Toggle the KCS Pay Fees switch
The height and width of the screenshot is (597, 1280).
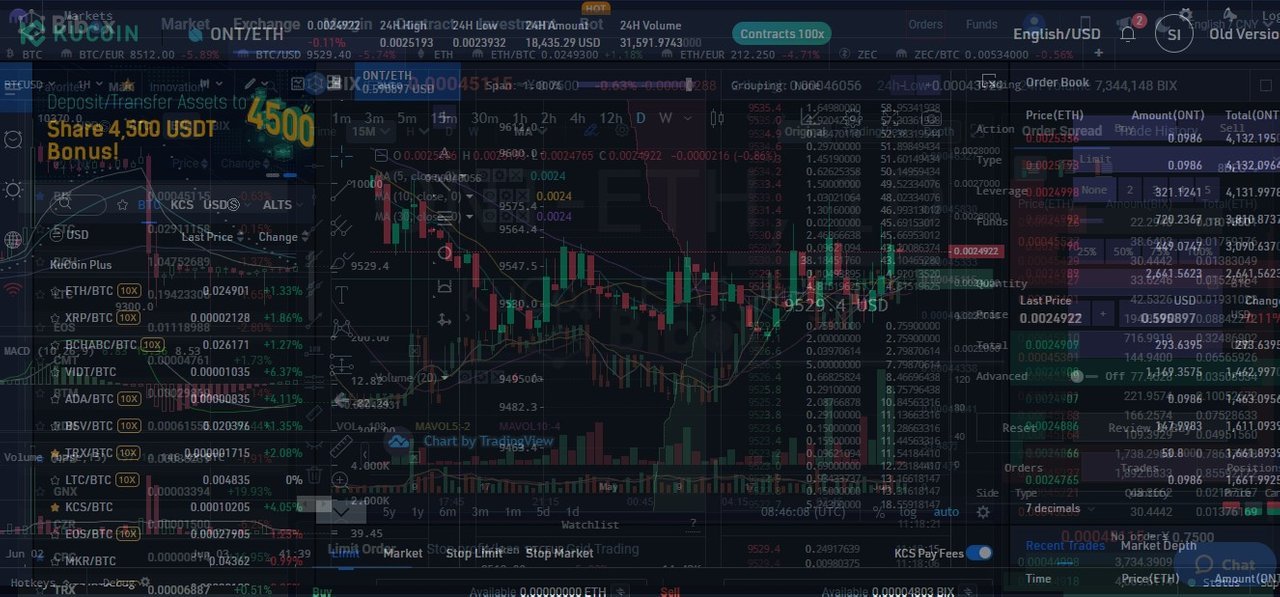tap(979, 552)
